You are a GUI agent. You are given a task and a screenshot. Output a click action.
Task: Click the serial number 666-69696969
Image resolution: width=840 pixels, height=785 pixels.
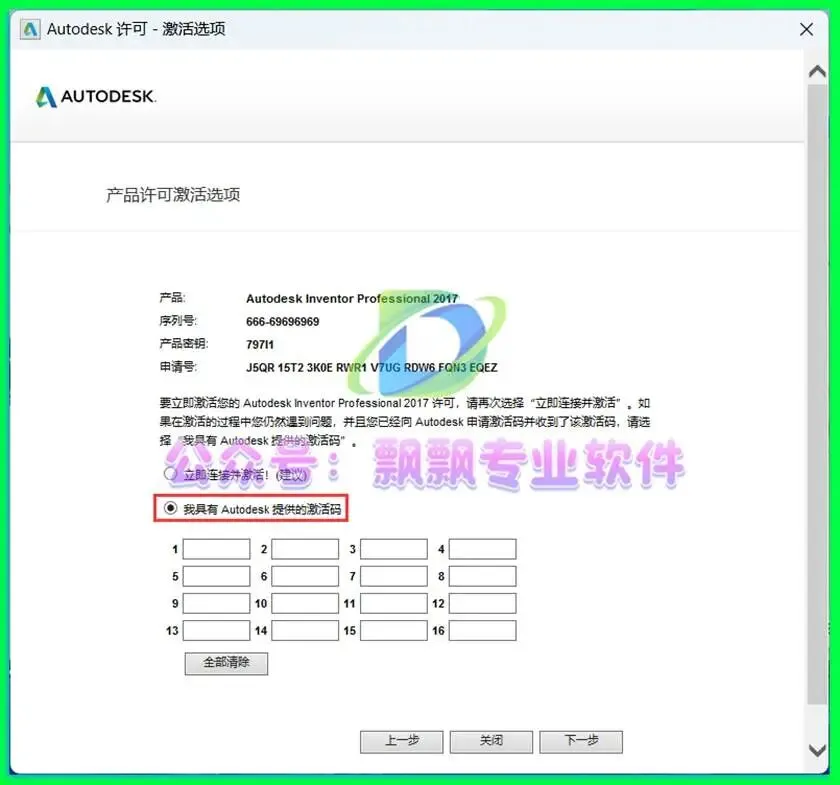283,322
